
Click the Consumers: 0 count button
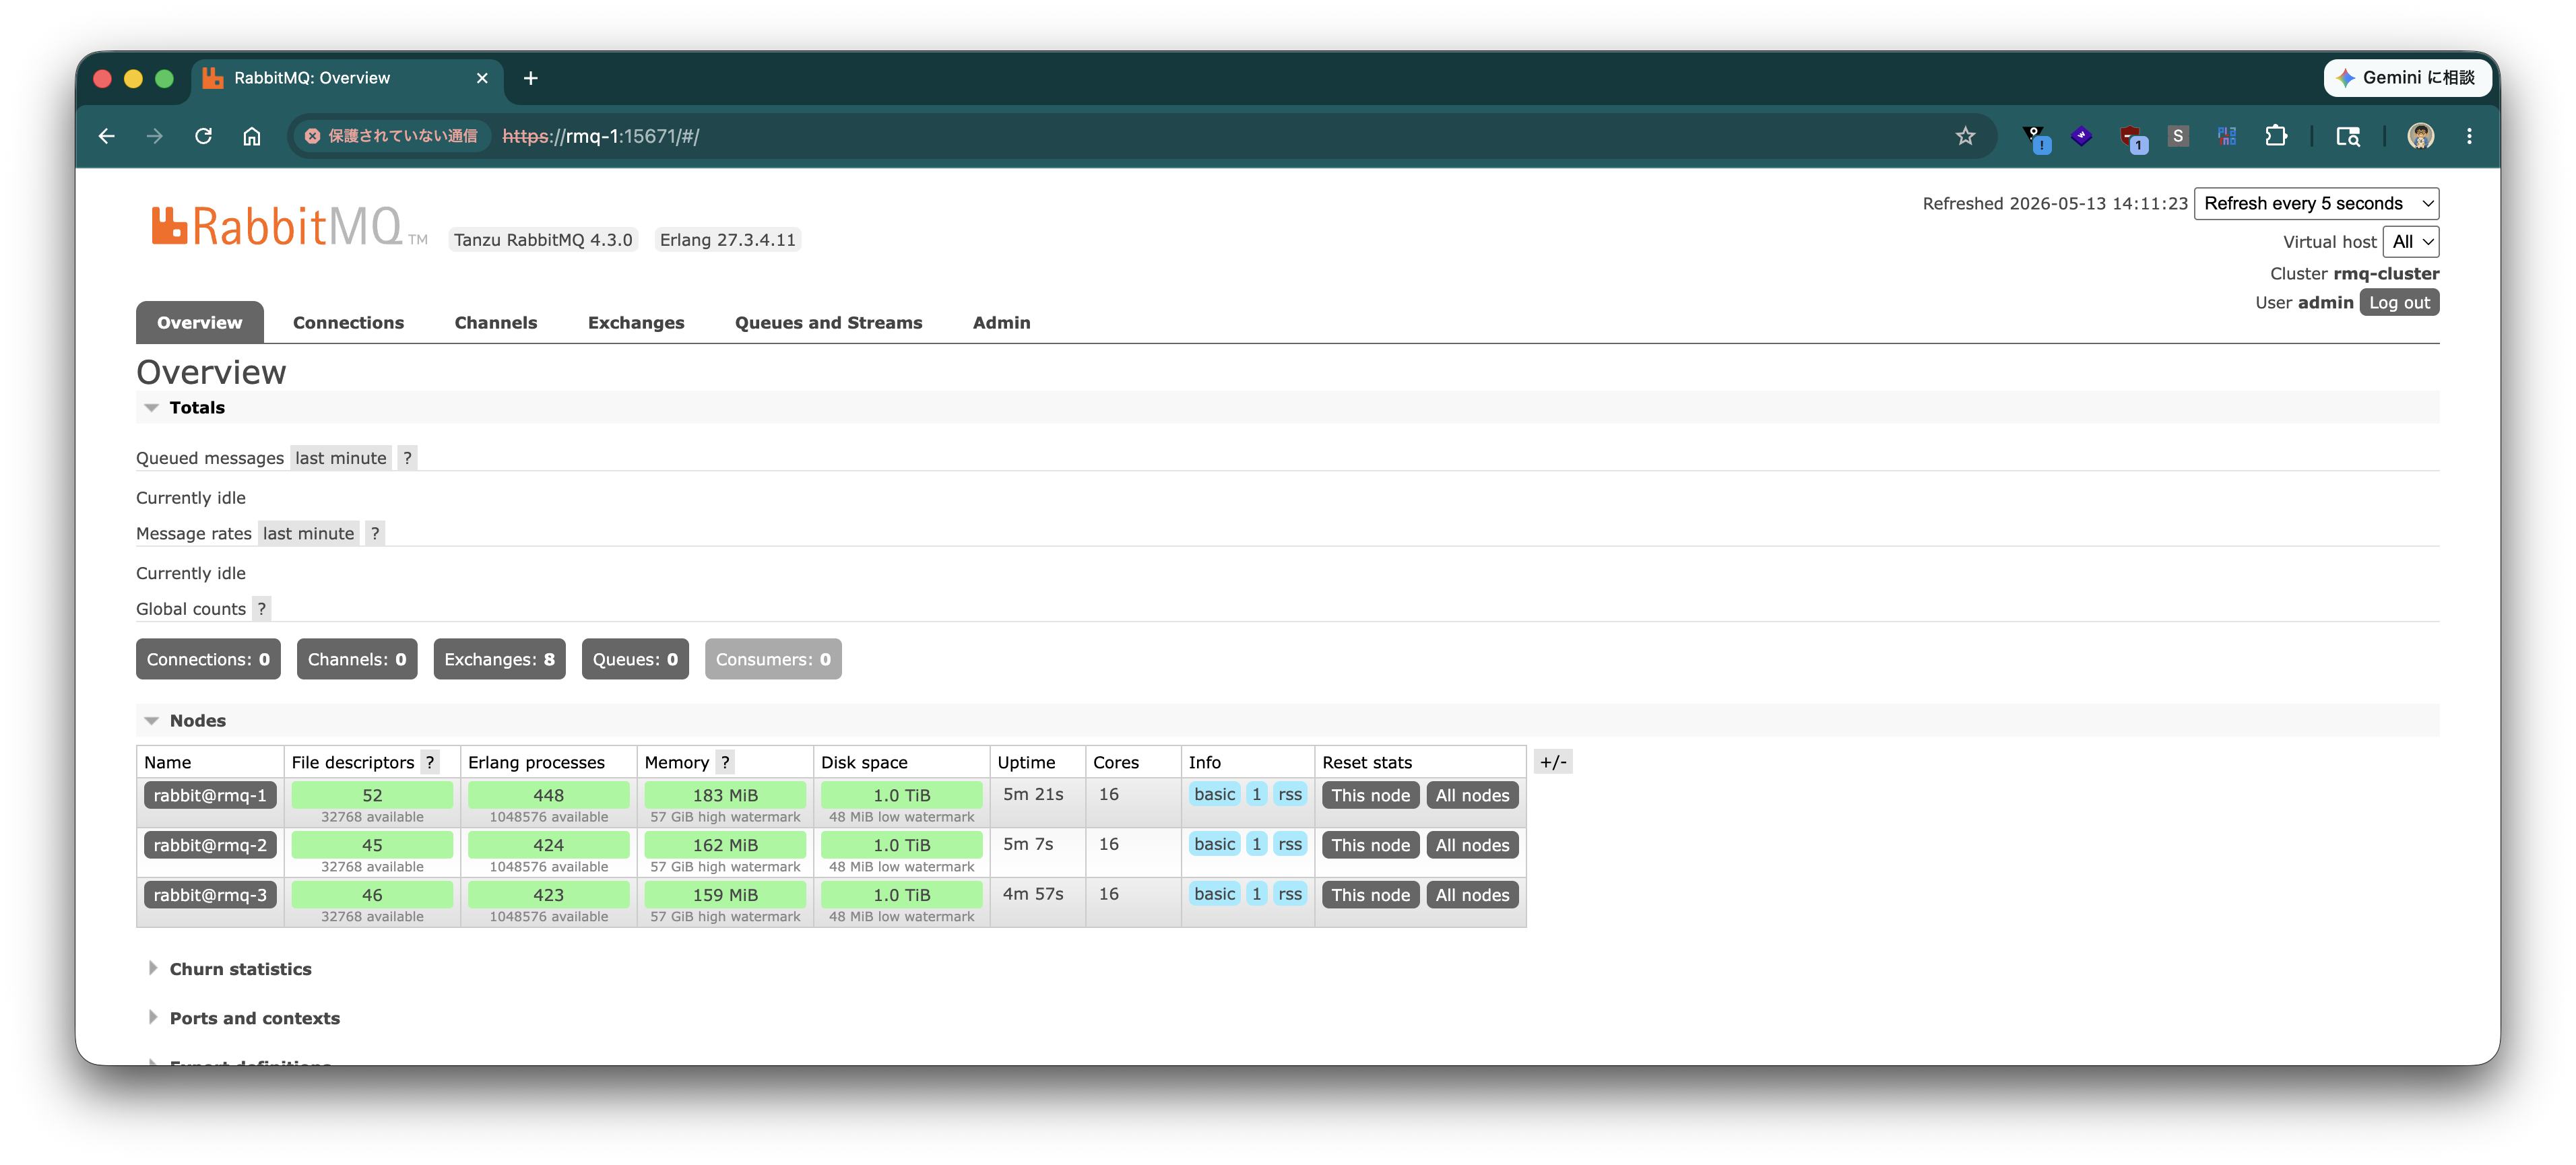point(773,659)
